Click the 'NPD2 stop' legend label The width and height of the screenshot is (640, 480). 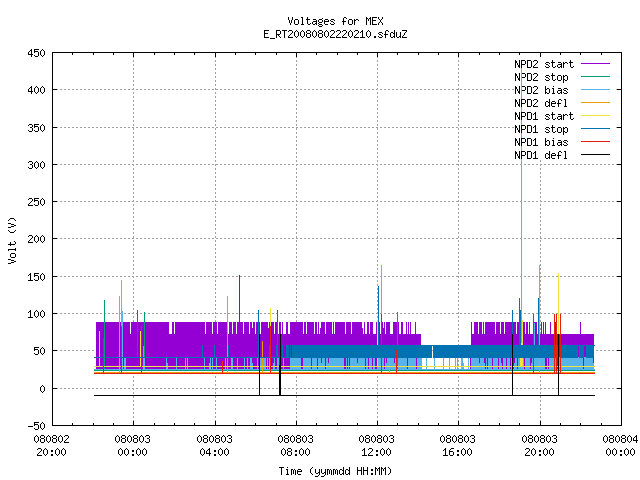click(541, 77)
